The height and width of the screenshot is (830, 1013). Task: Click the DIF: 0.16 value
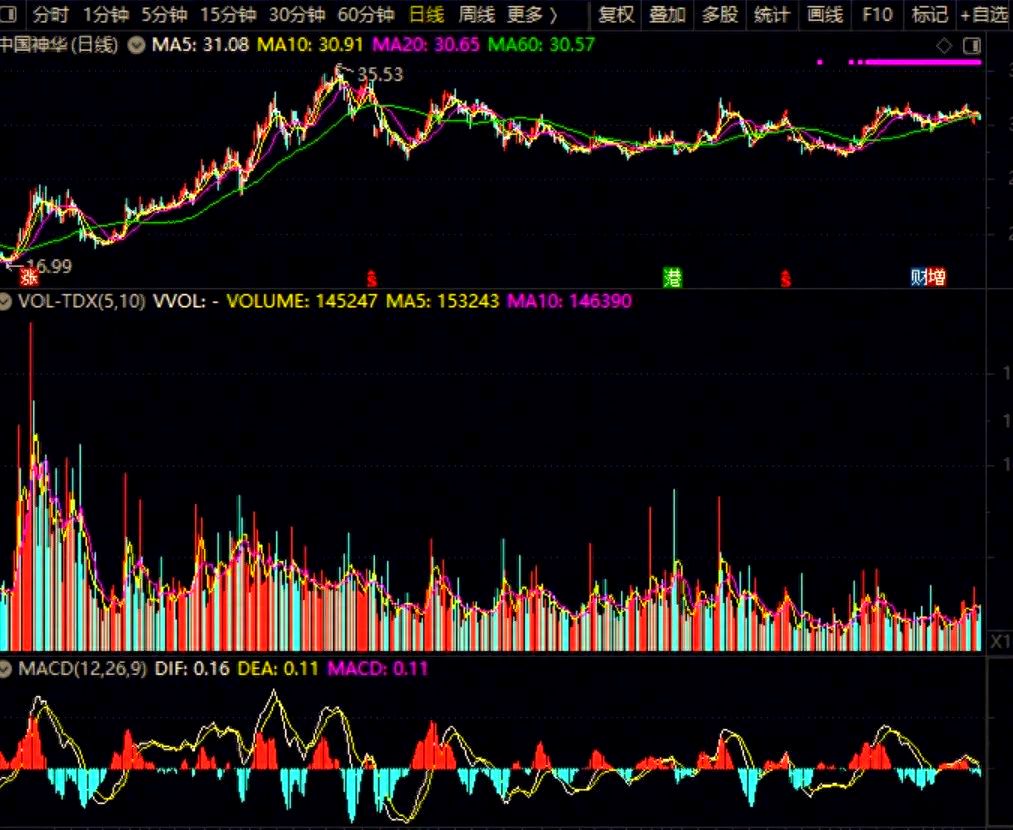(192, 669)
